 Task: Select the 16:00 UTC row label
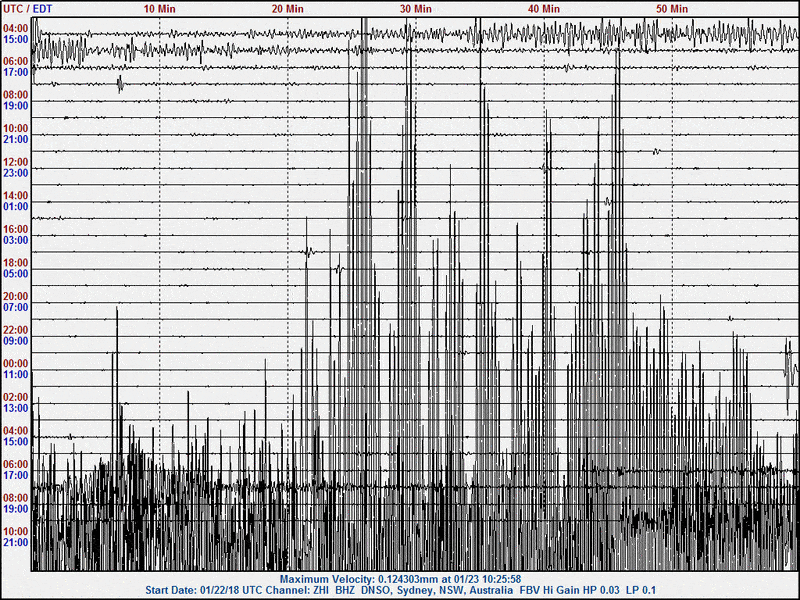[16, 229]
